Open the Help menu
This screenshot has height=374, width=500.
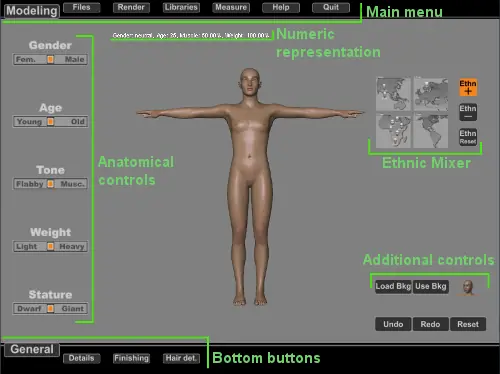pos(281,7)
